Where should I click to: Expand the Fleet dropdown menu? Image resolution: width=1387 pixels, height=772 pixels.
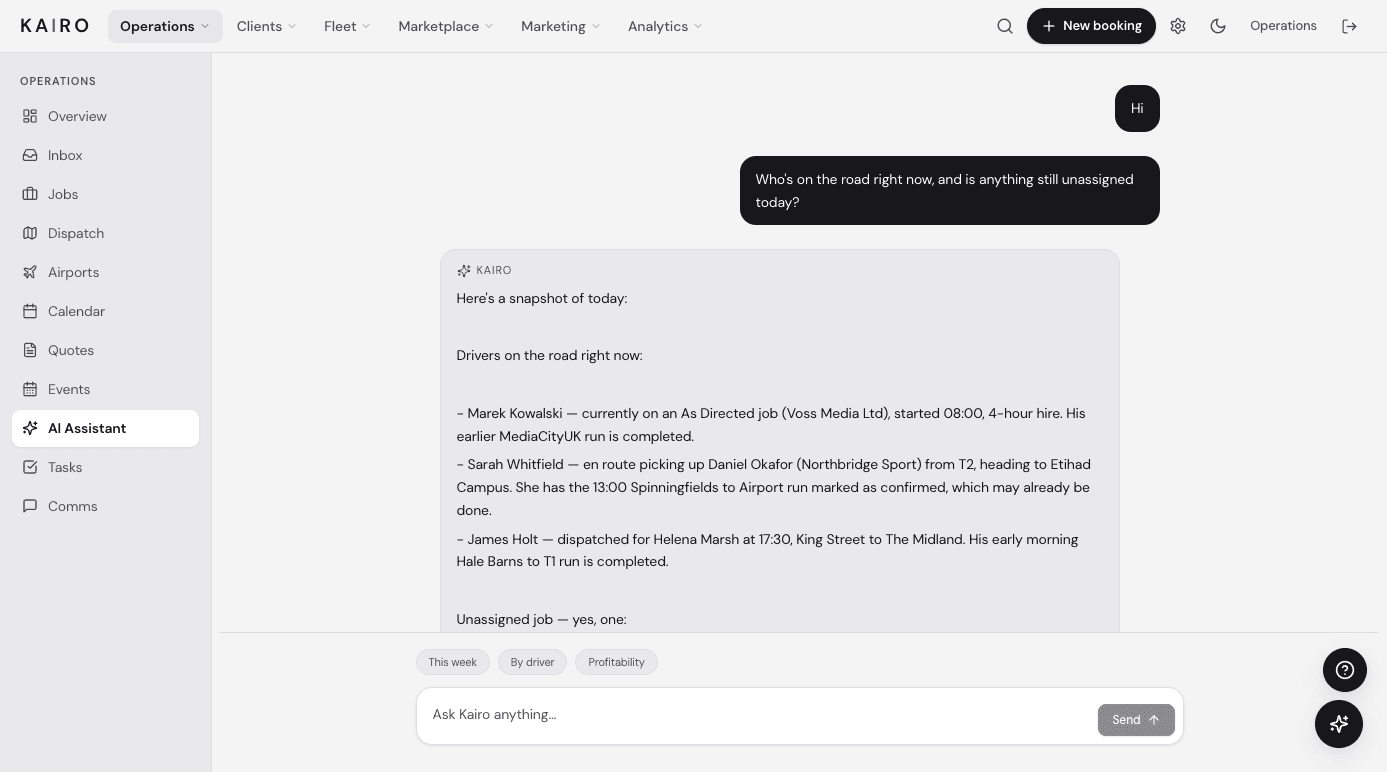pos(347,26)
